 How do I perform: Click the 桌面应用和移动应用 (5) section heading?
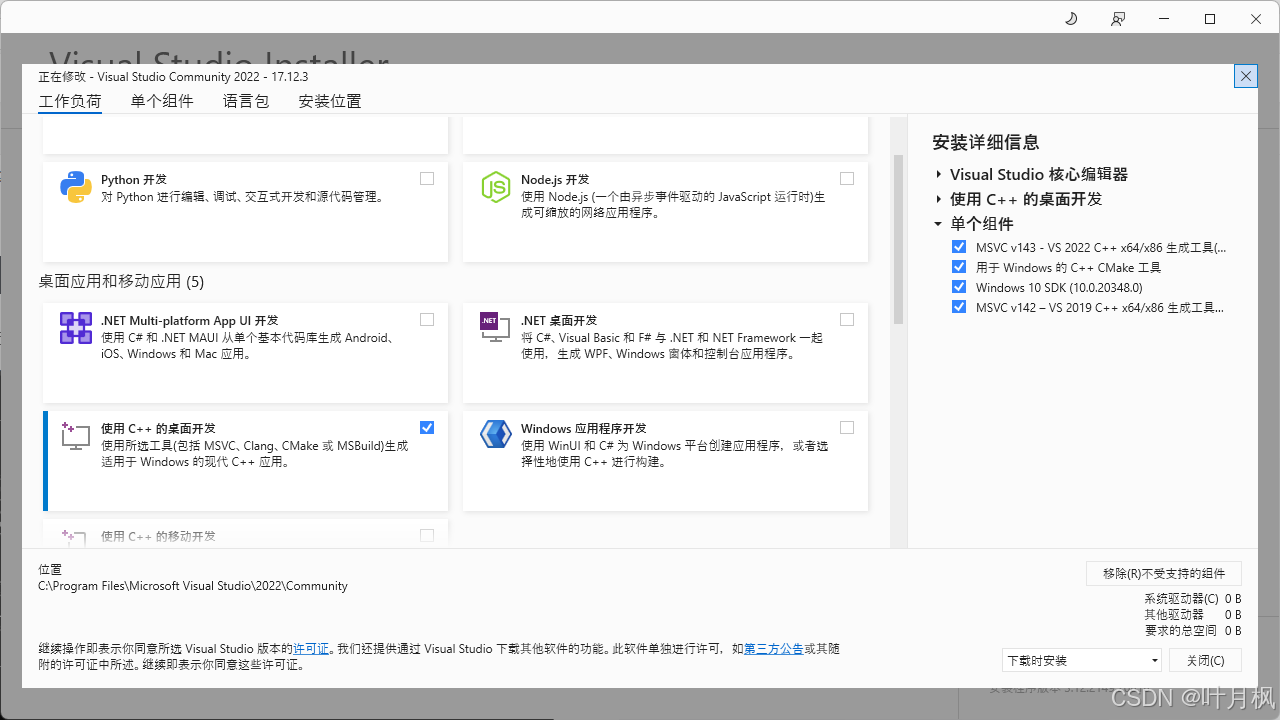[121, 282]
